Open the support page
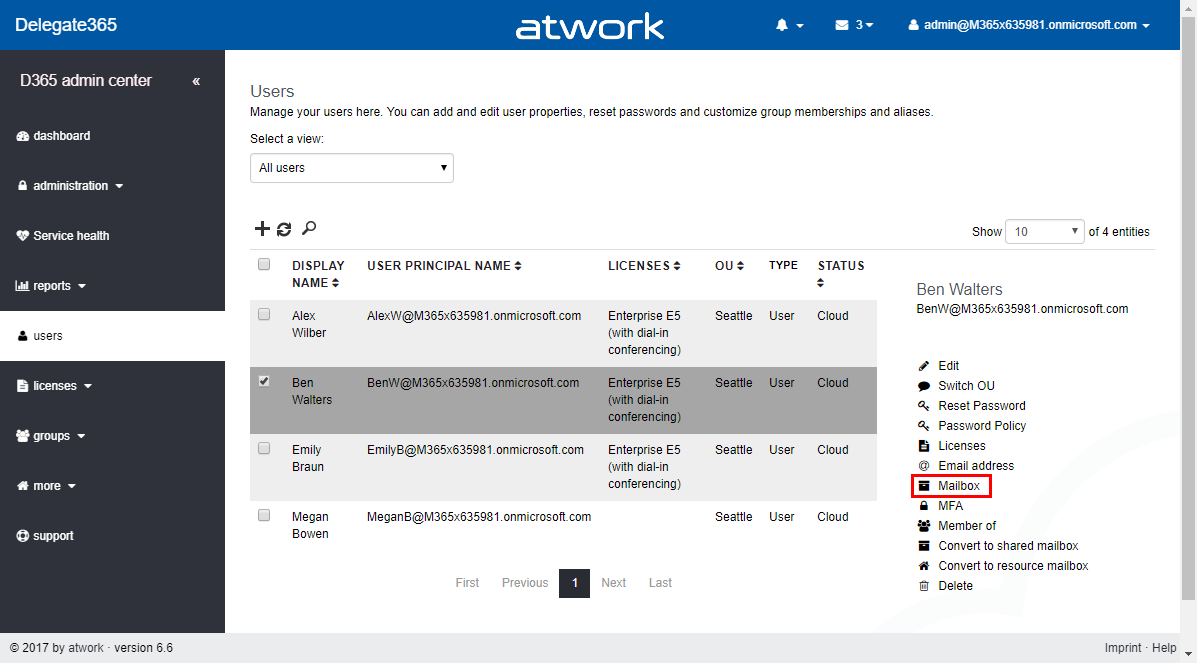This screenshot has height=663, width=1197. 45,536
